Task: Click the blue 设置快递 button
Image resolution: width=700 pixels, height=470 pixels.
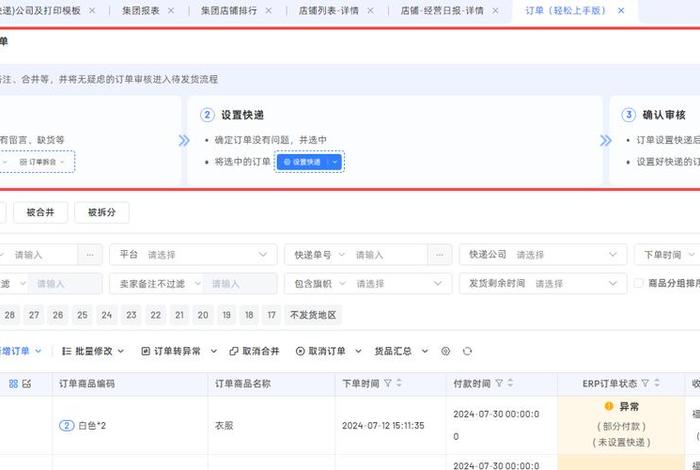Action: click(303, 162)
